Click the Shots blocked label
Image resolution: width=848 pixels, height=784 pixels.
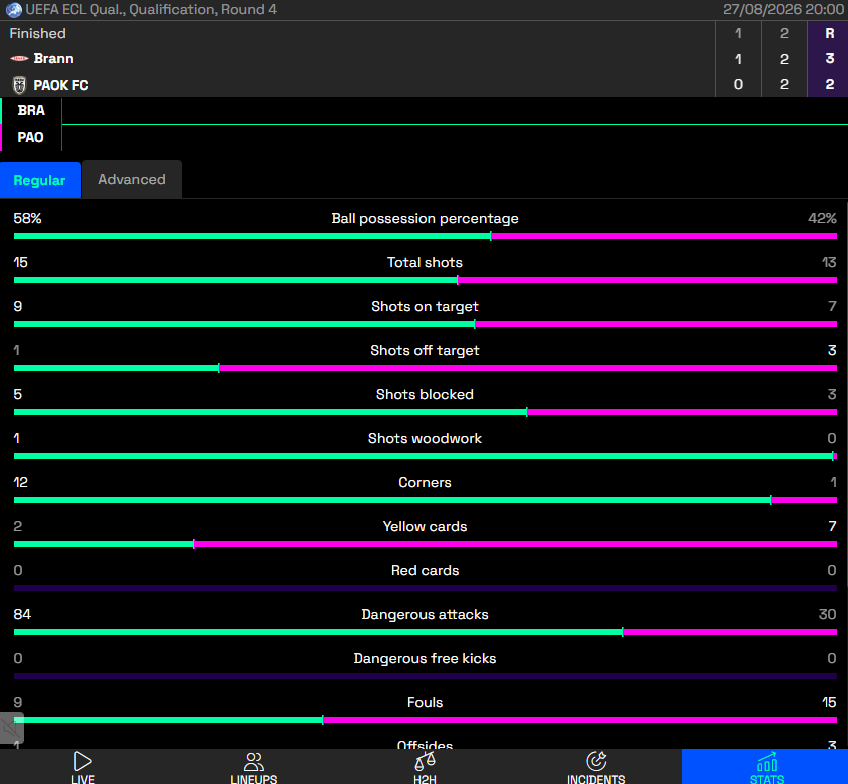(x=425, y=394)
